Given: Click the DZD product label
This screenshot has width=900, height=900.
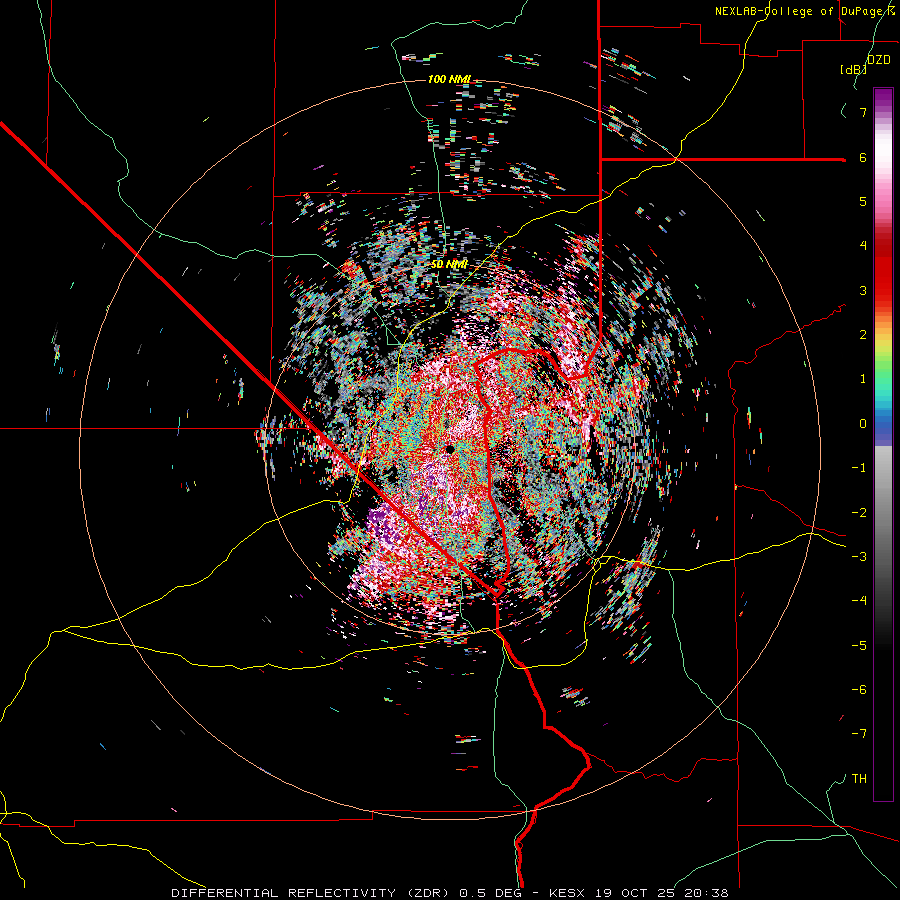Looking at the screenshot, I should tap(879, 60).
